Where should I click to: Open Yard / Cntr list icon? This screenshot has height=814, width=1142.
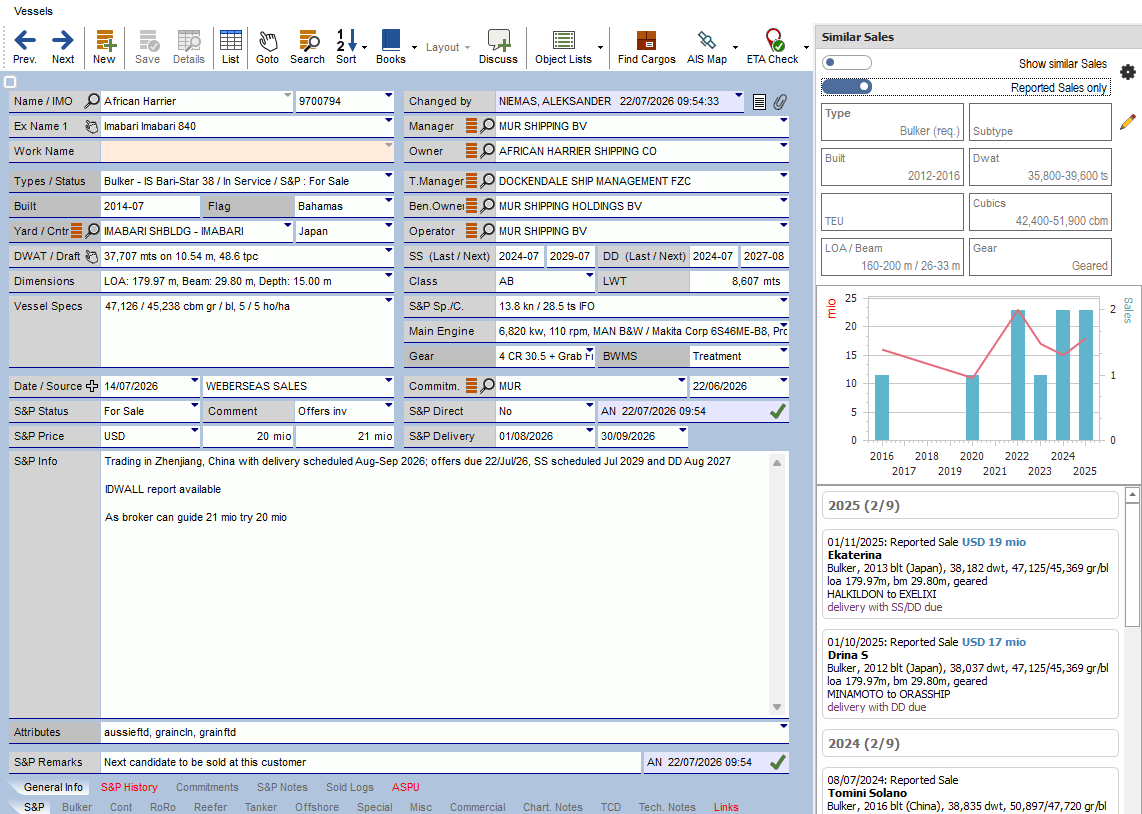point(76,231)
